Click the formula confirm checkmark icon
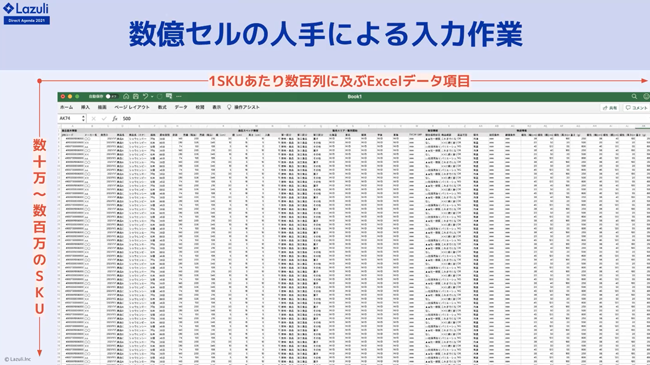 click(104, 119)
